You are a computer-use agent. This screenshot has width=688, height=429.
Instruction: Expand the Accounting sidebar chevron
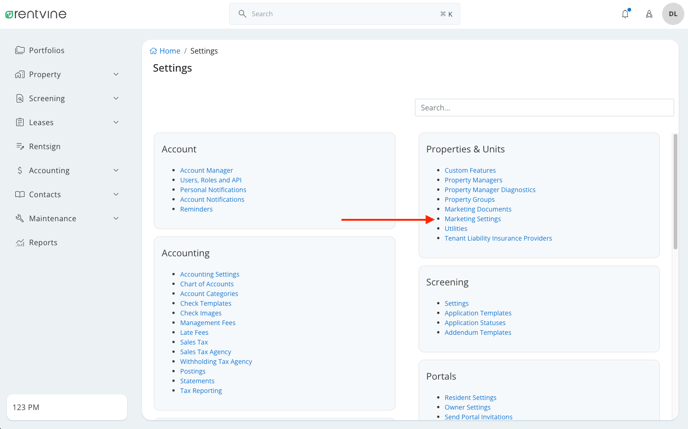(116, 170)
